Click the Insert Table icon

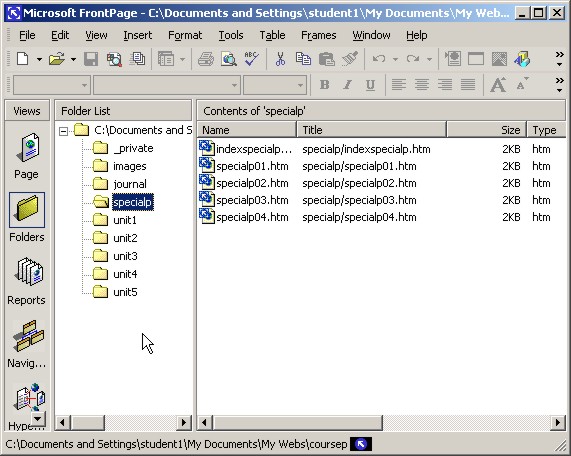pos(476,59)
